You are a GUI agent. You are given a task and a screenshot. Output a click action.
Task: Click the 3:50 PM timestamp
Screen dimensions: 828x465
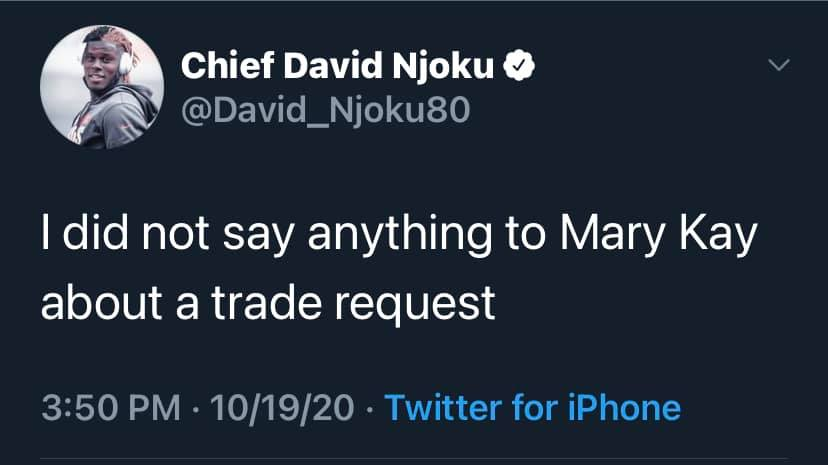[x=111, y=408]
